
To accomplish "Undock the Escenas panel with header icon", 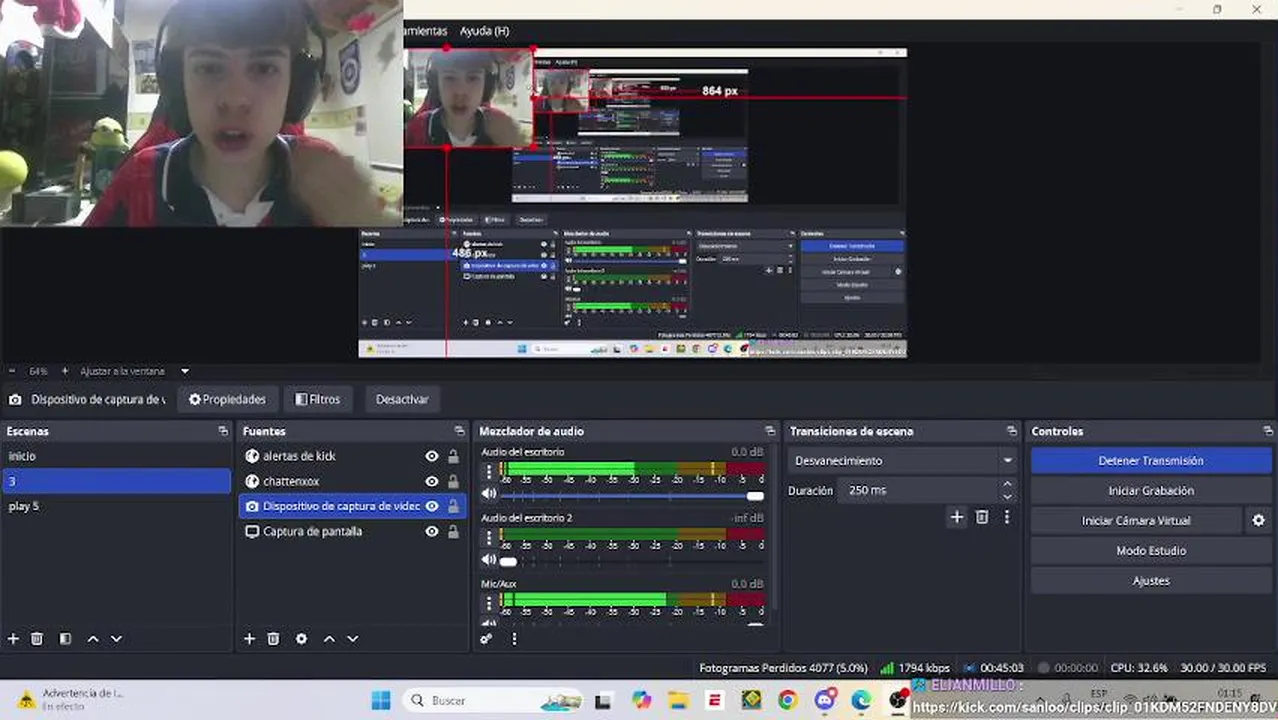I will (222, 431).
